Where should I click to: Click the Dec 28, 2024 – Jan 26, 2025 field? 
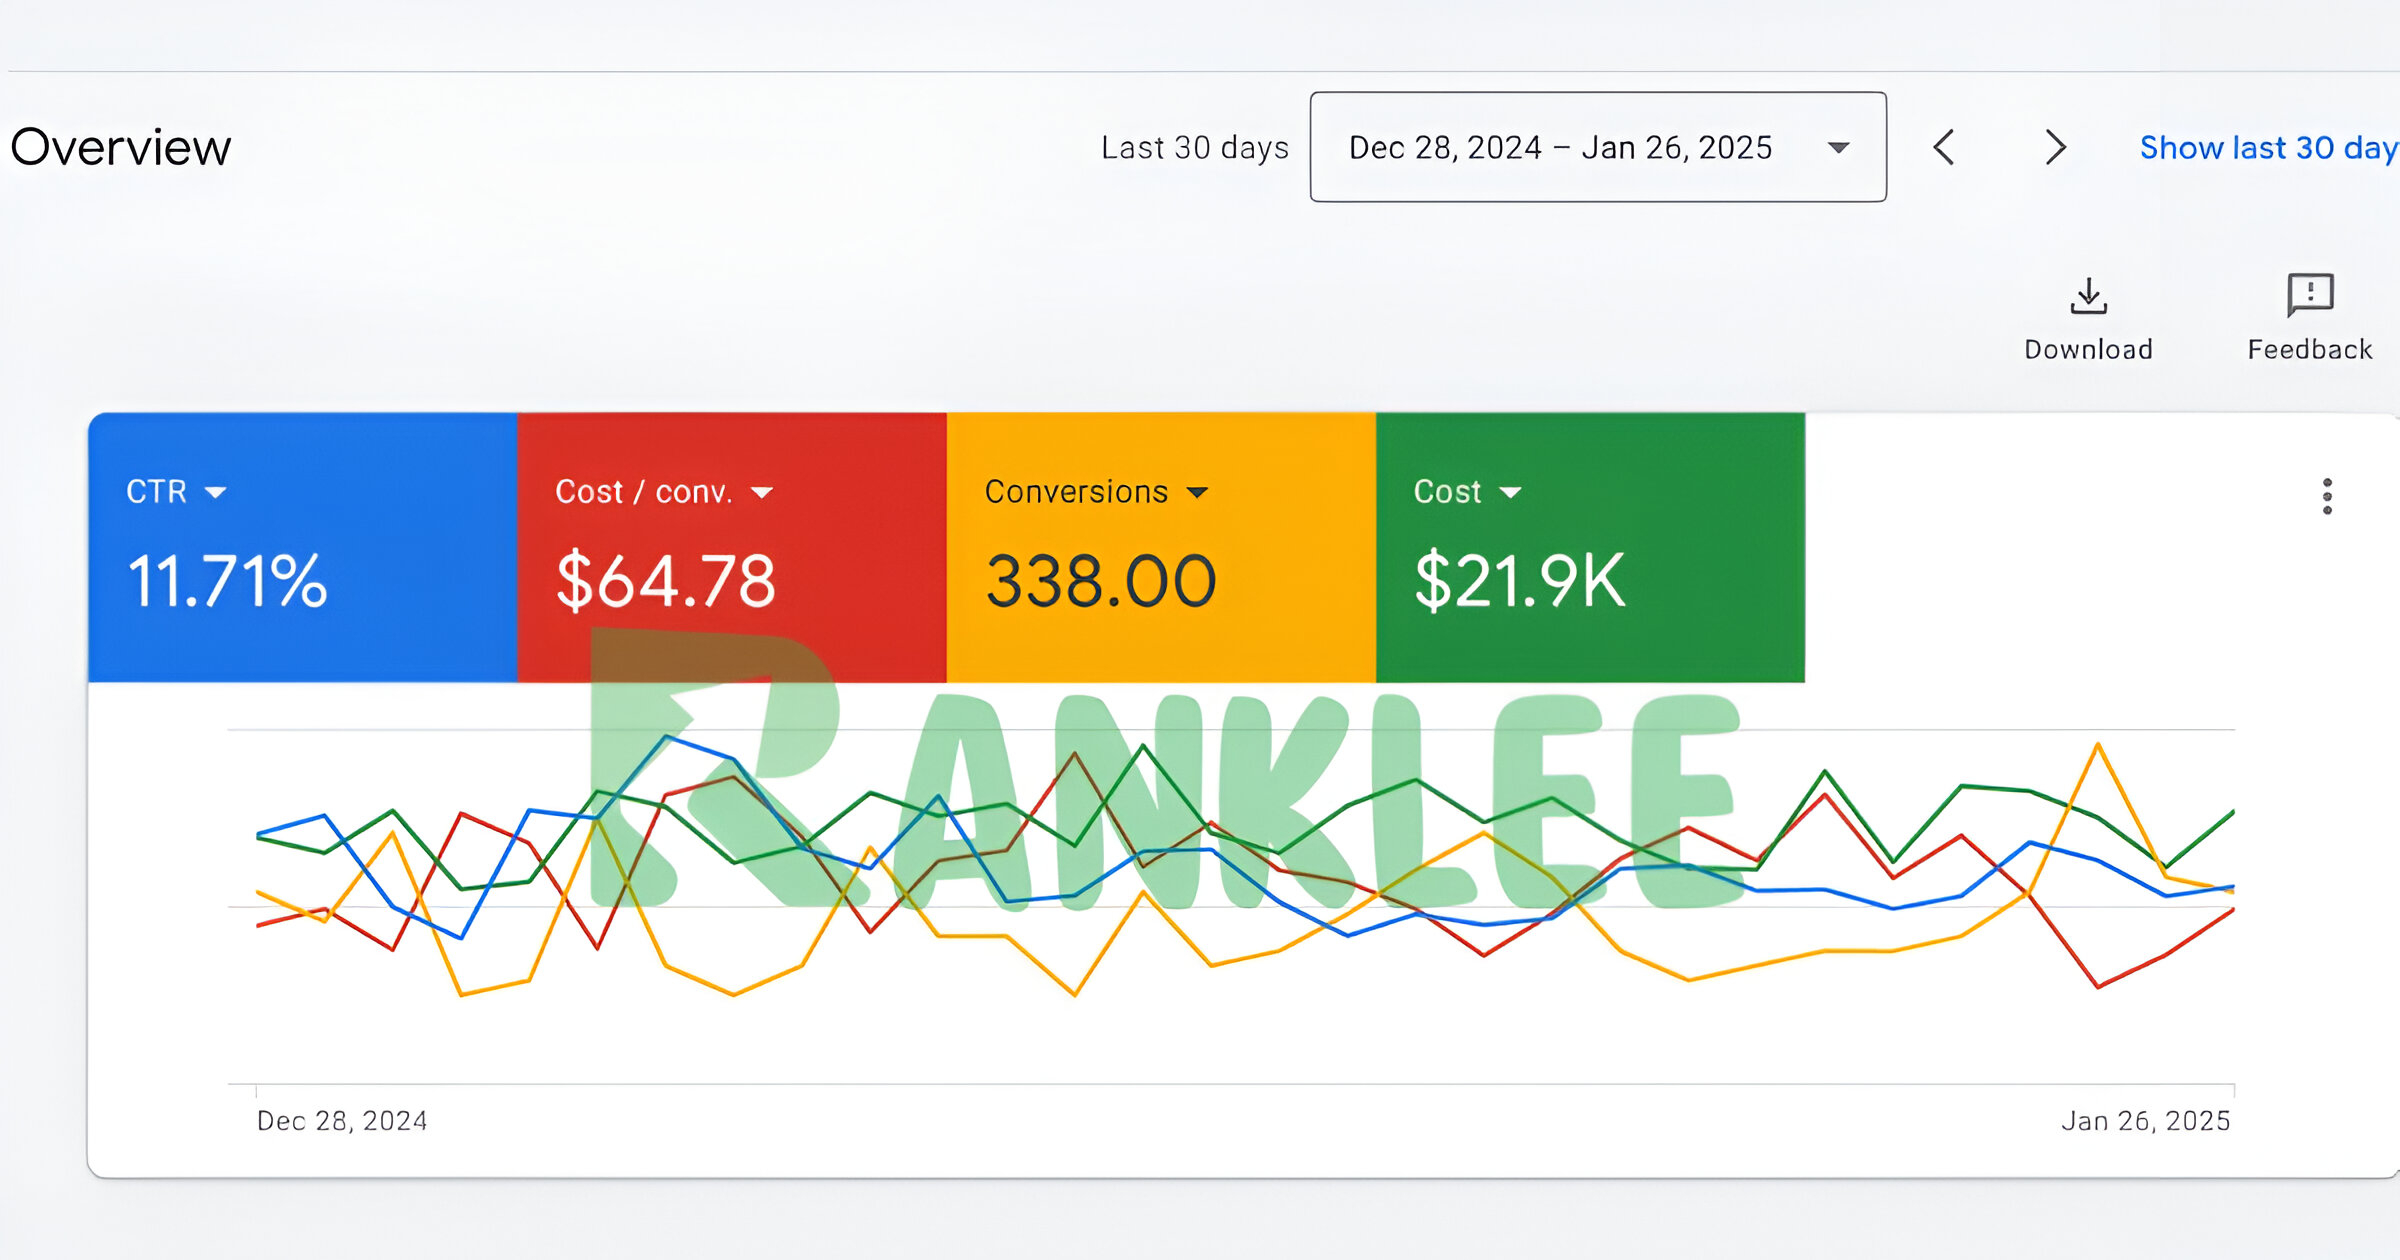[x=1560, y=148]
